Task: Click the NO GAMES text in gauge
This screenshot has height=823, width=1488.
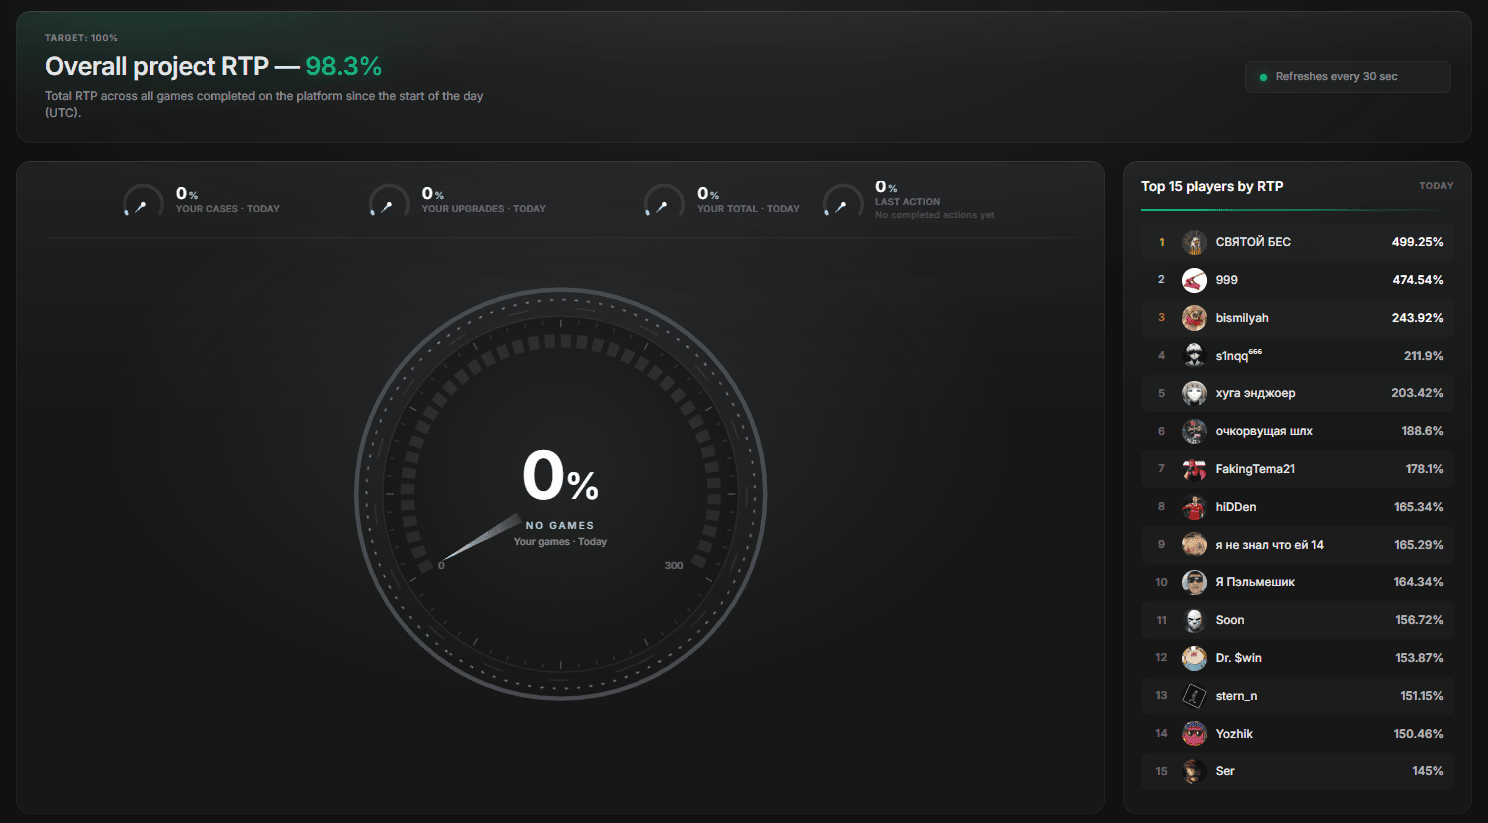Action: (x=560, y=526)
